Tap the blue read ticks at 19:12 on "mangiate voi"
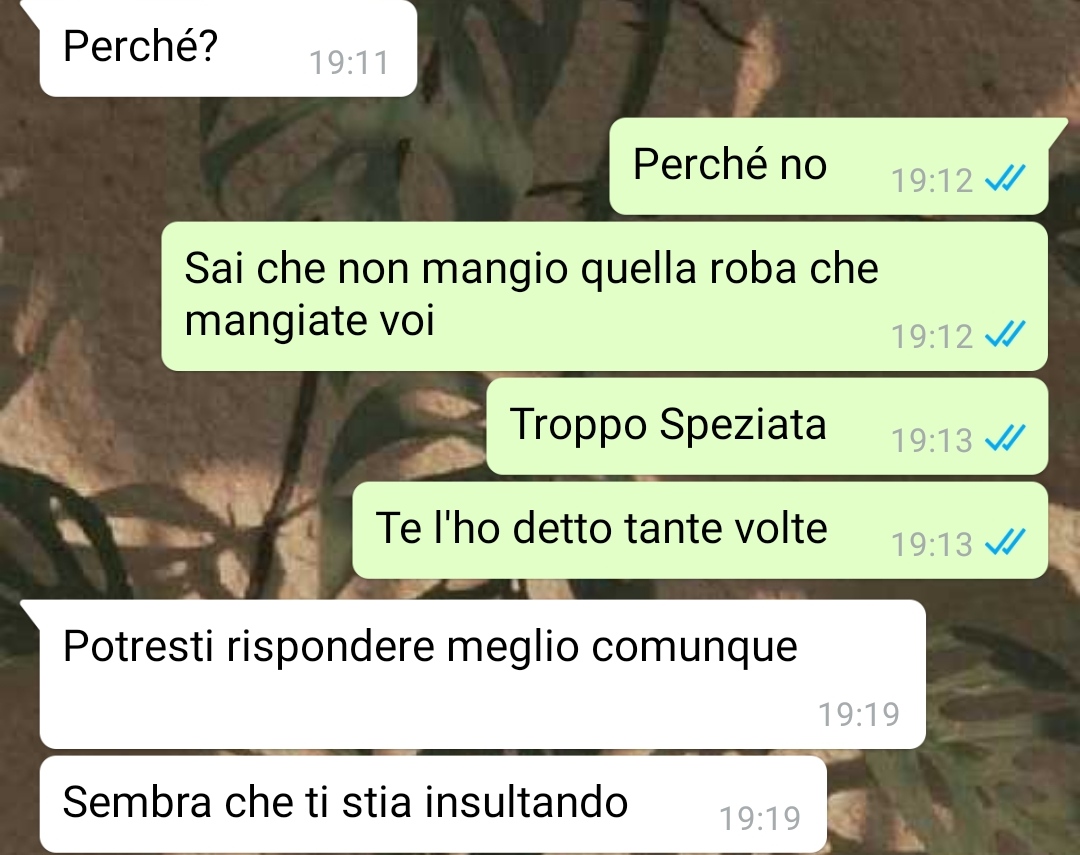The width and height of the screenshot is (1080, 855). (x=1005, y=334)
